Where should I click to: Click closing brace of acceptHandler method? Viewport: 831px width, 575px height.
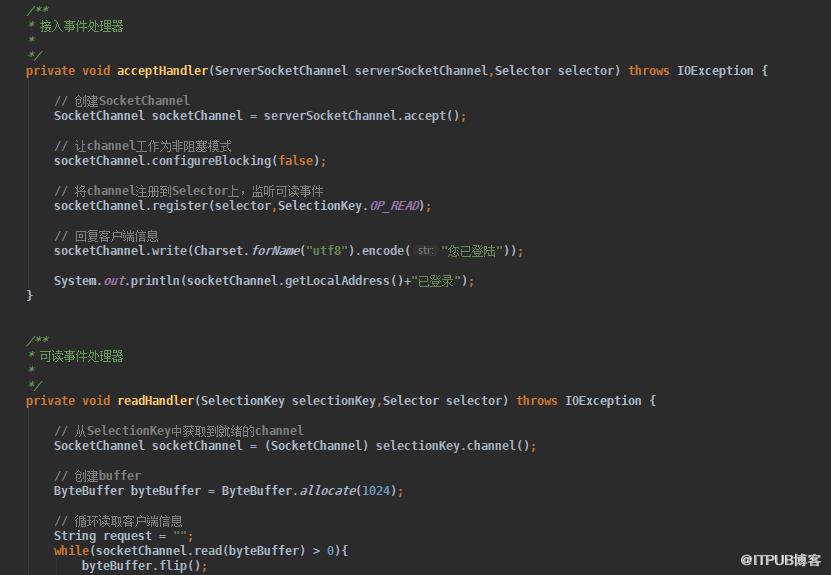pos(30,296)
